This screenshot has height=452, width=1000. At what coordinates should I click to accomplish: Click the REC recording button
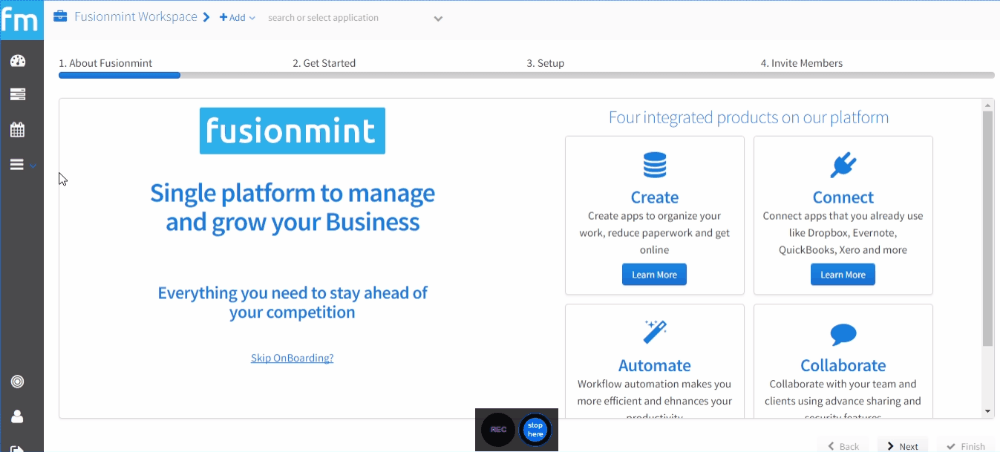coord(498,429)
